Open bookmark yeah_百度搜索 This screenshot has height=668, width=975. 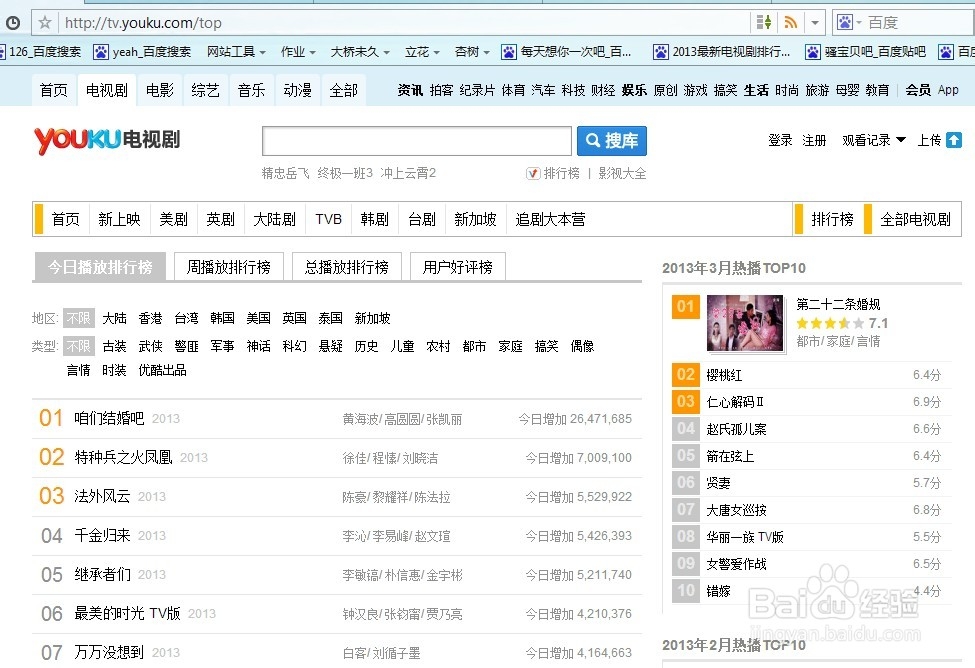pyautogui.click(x=142, y=52)
